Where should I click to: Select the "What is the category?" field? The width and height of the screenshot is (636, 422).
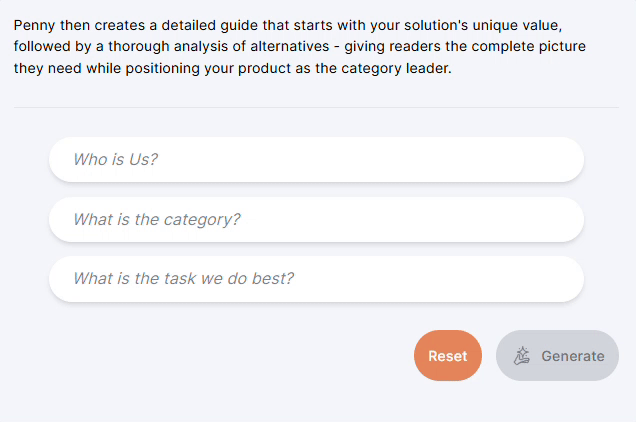[x=316, y=220]
